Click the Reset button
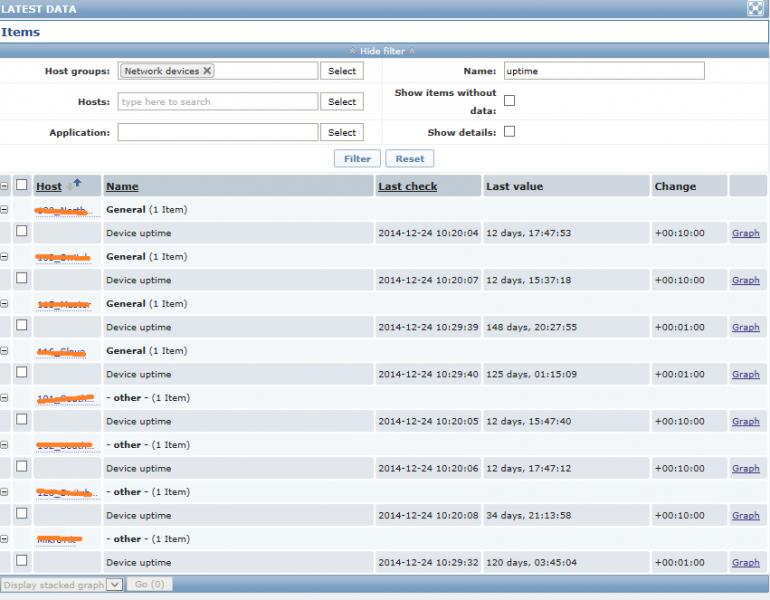The height and width of the screenshot is (600, 770). [409, 158]
